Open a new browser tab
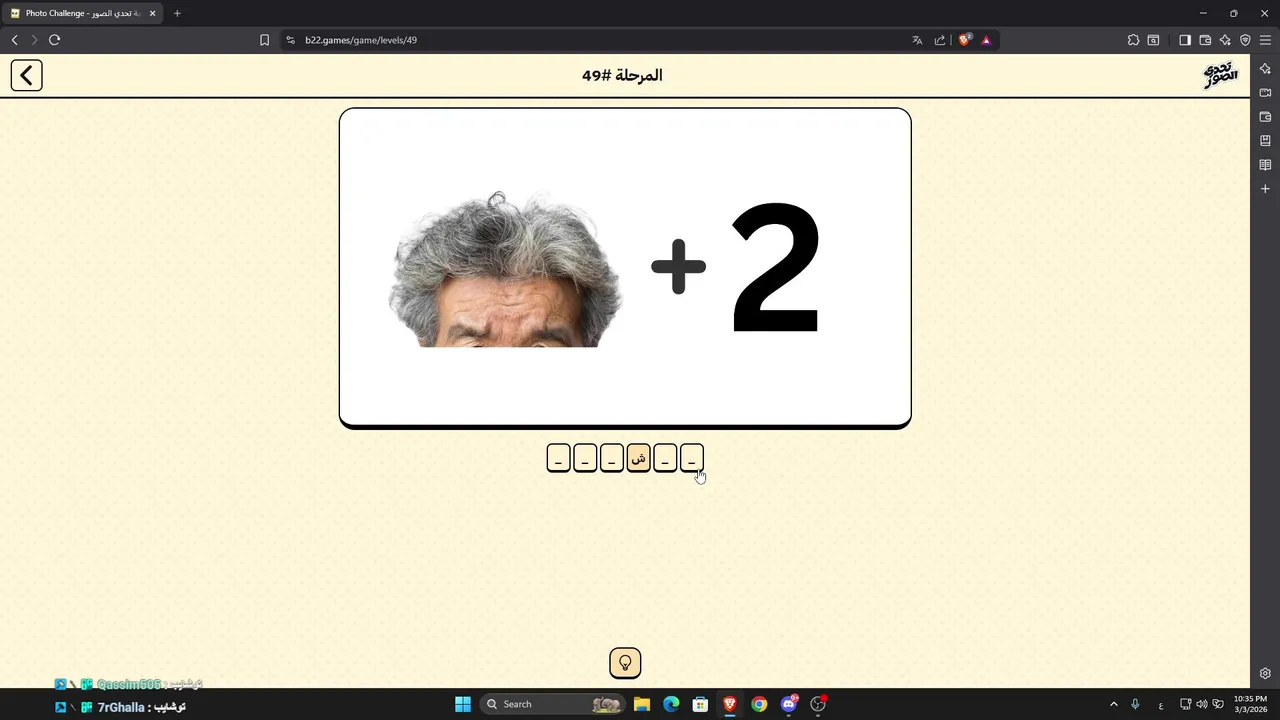 point(177,13)
